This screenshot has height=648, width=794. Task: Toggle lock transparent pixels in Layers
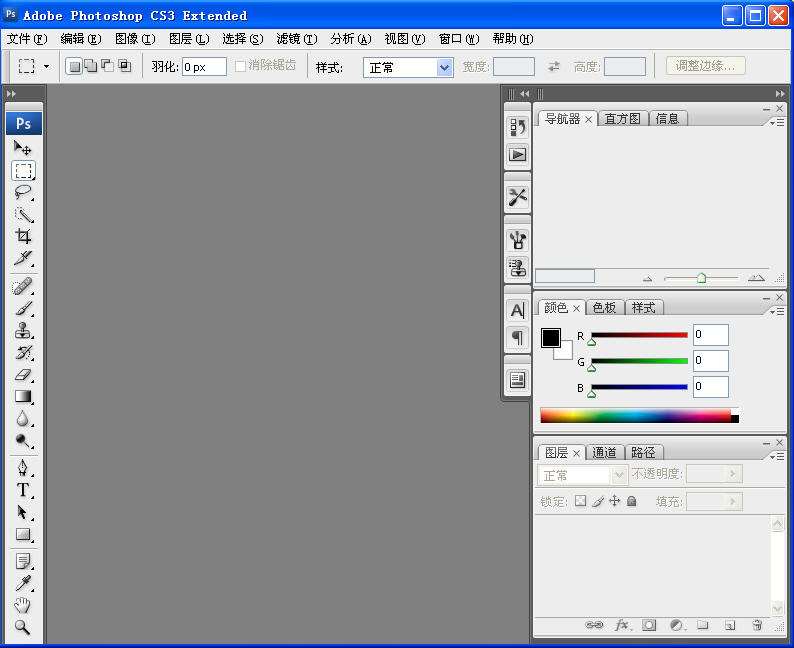click(x=580, y=501)
